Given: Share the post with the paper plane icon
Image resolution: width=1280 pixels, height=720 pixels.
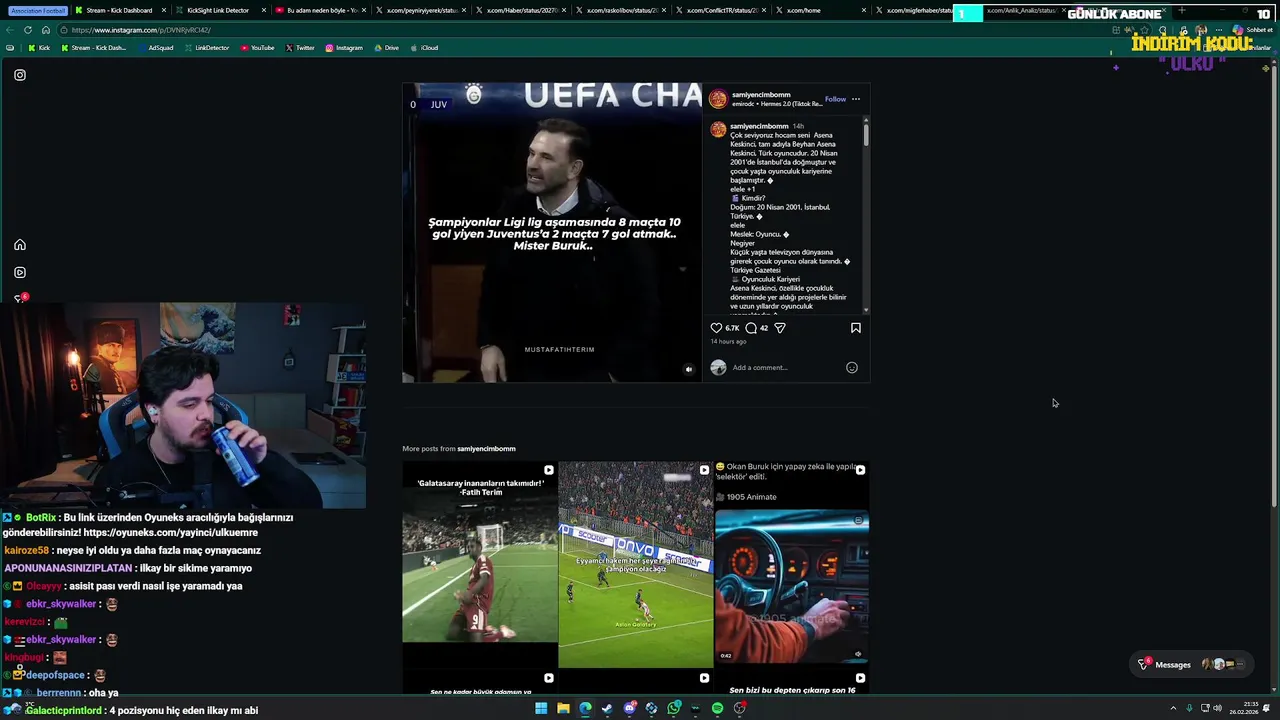Looking at the screenshot, I should pyautogui.click(x=780, y=328).
